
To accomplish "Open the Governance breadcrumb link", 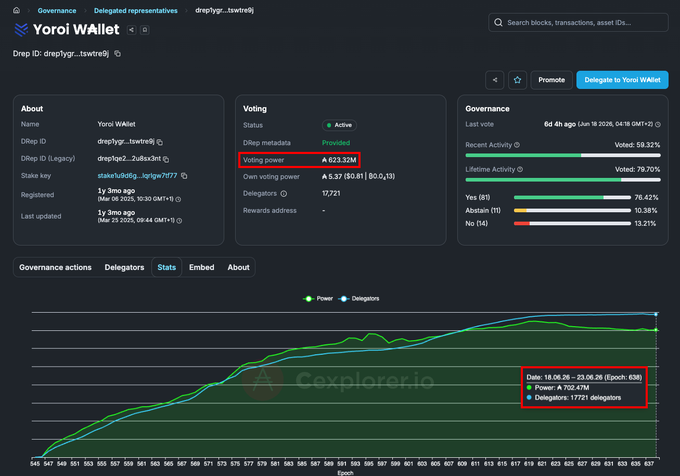I will click(x=57, y=10).
